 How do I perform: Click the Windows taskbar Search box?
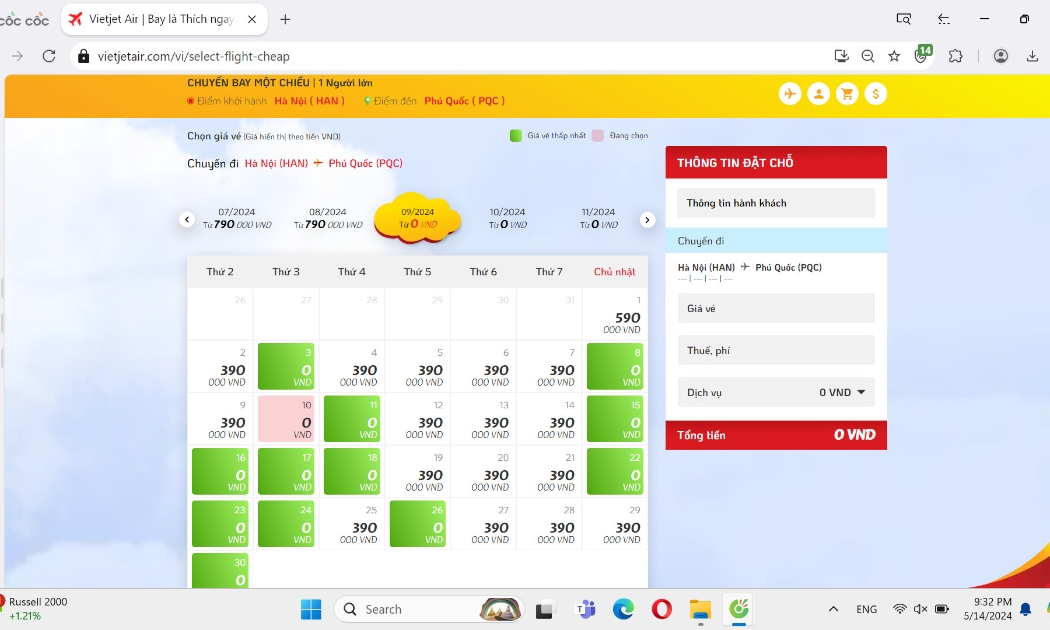[x=429, y=609]
